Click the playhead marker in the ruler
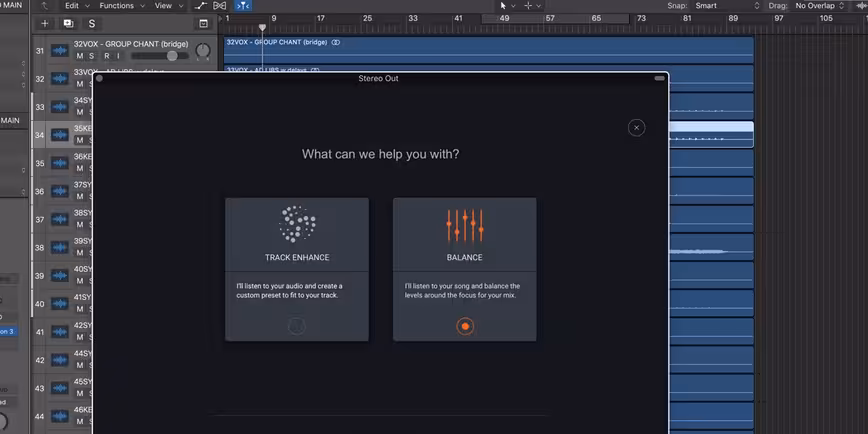868x434 pixels. tap(262, 27)
